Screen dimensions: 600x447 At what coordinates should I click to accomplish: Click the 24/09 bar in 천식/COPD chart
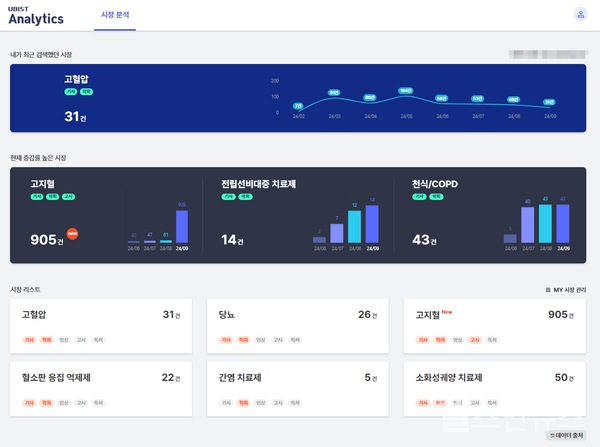pos(563,222)
